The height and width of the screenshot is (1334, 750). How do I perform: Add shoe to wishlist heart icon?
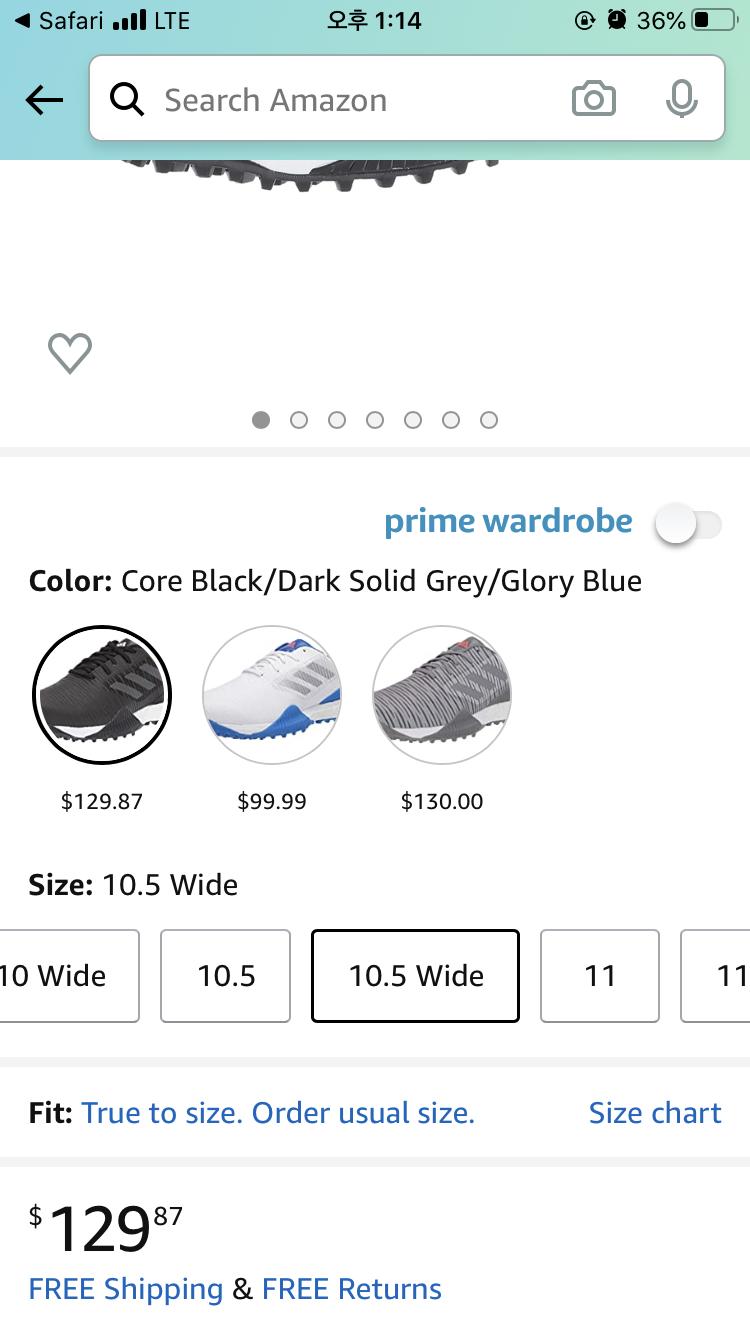click(70, 353)
